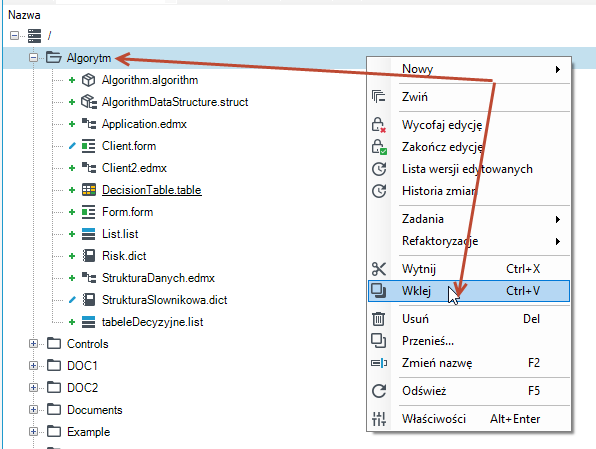Click the Controls folder icon
This screenshot has height=449, width=596.
point(54,344)
